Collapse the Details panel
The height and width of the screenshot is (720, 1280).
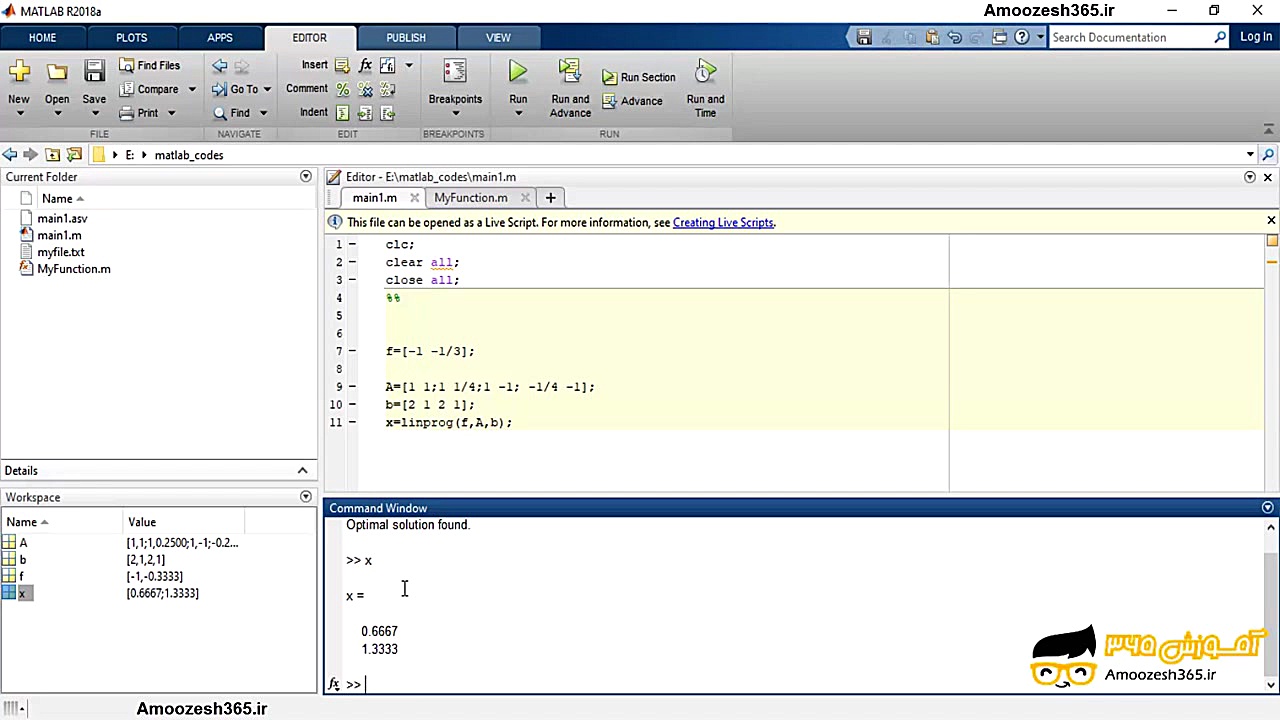coord(302,470)
